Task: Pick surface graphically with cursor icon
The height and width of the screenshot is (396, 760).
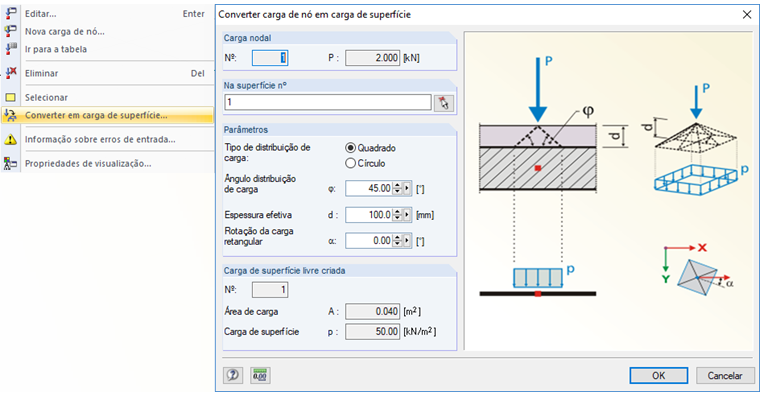Action: tap(444, 103)
